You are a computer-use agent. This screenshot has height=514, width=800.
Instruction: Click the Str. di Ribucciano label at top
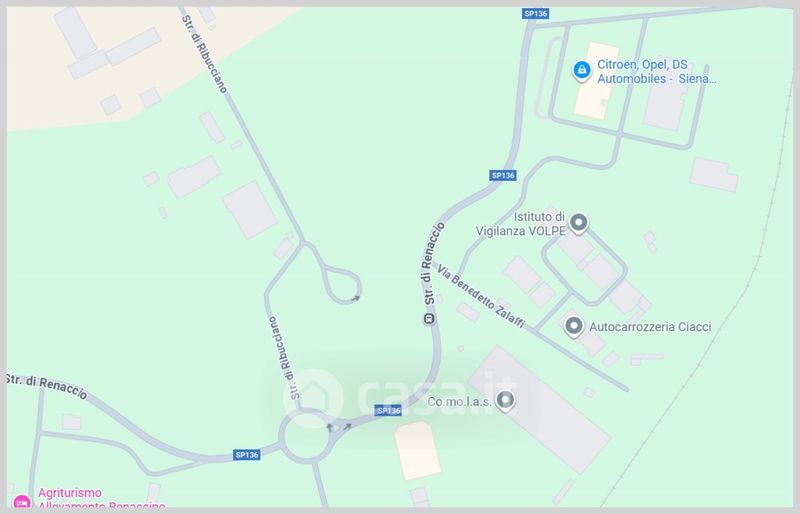pyautogui.click(x=204, y=54)
